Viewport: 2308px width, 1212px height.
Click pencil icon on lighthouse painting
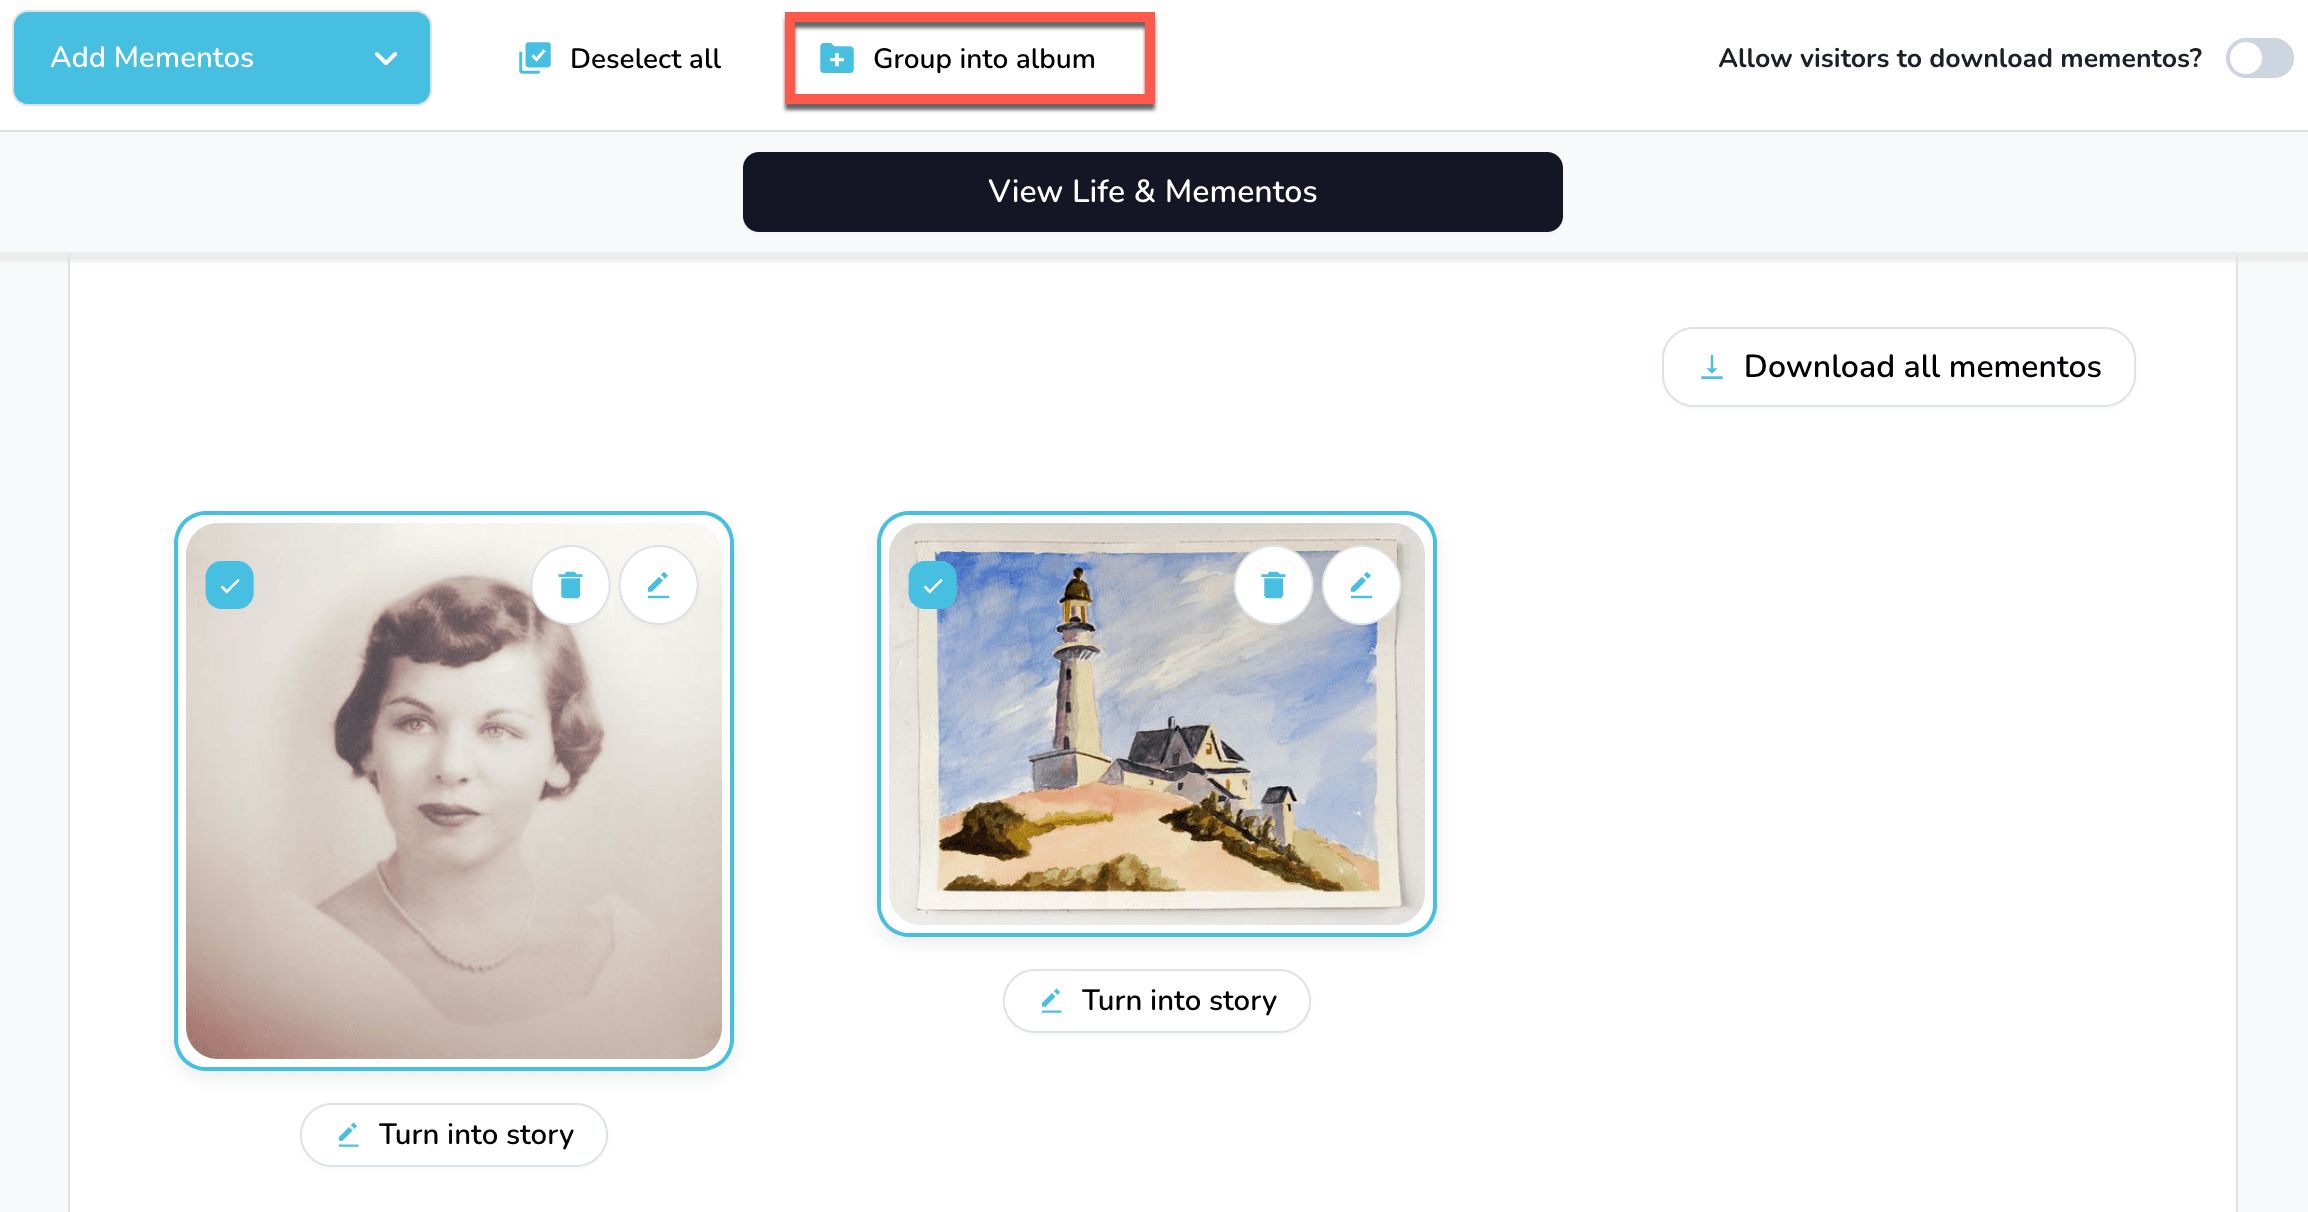(1361, 585)
